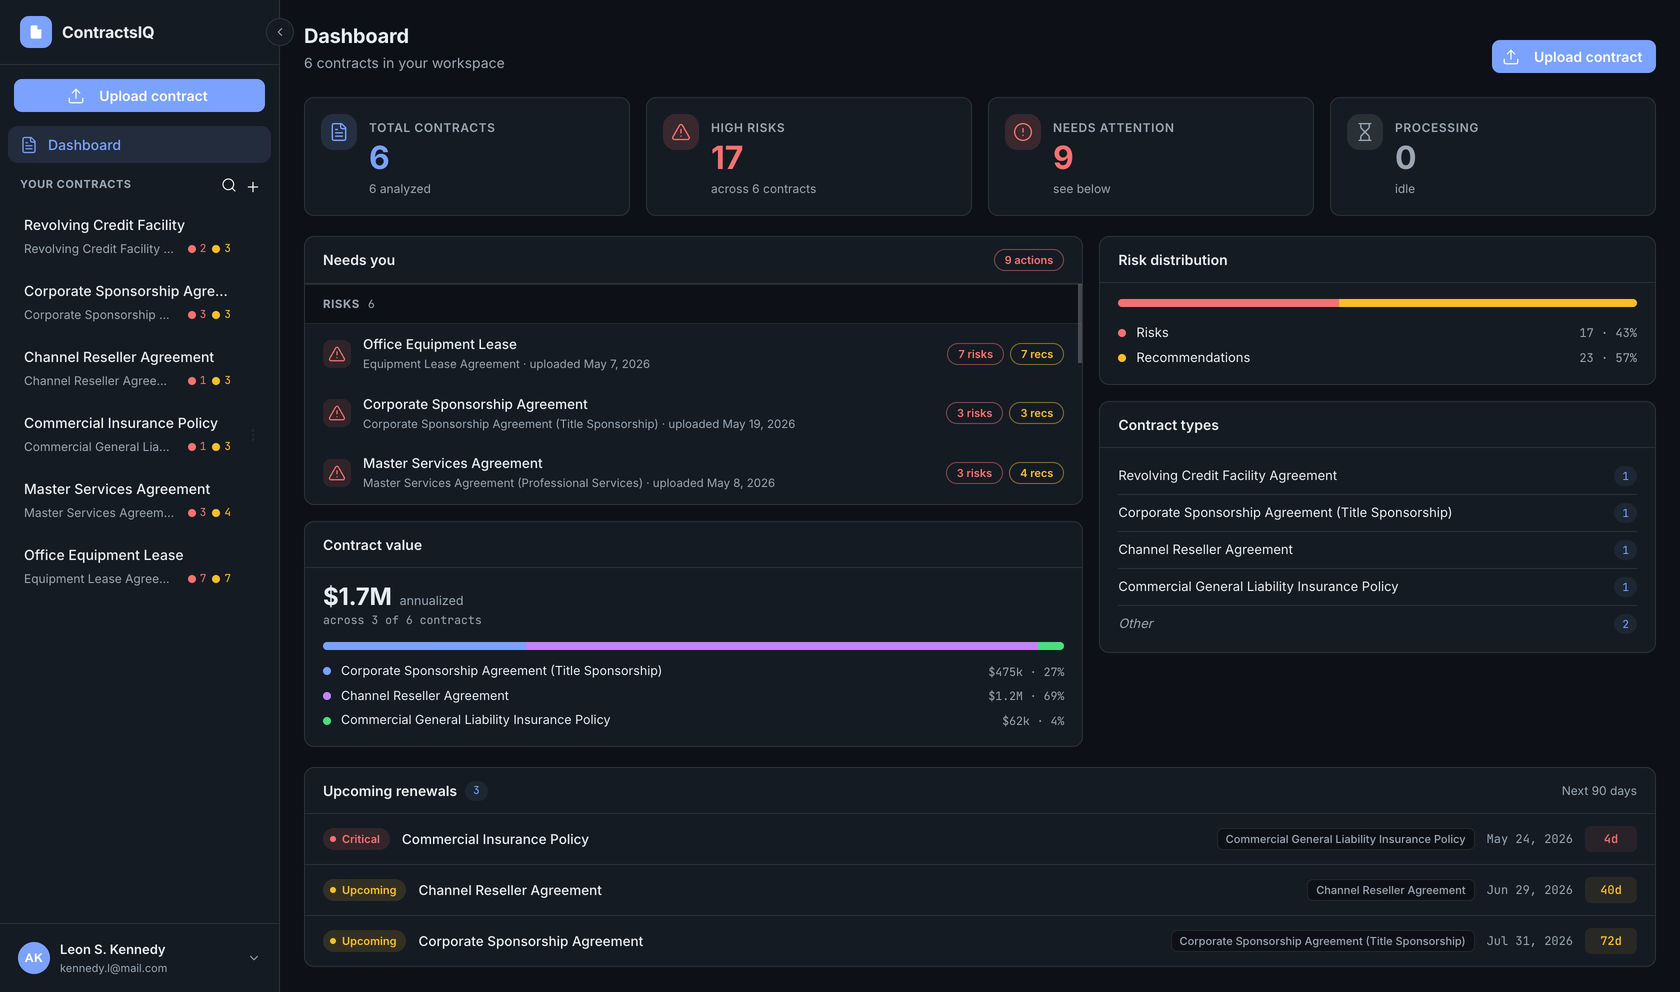This screenshot has width=1680, height=992.
Task: Click the yellow Recommendations segment of distribution bar
Action: pyautogui.click(x=1488, y=303)
